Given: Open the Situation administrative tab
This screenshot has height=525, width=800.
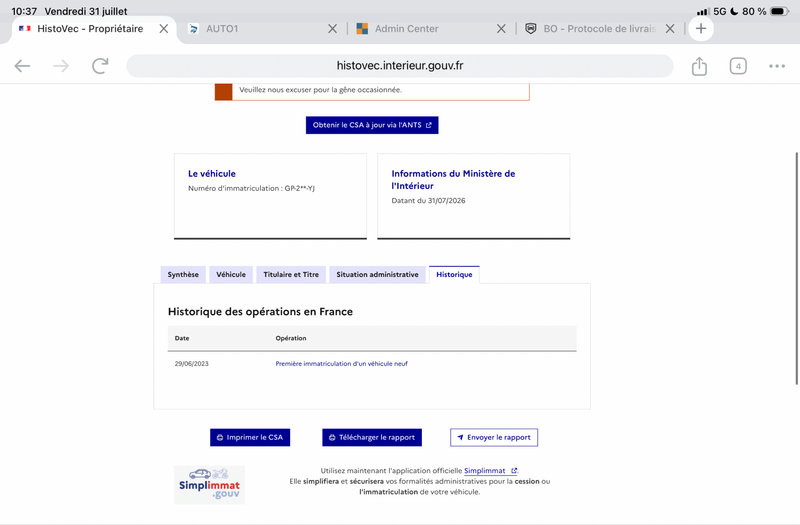Looking at the screenshot, I should [377, 274].
